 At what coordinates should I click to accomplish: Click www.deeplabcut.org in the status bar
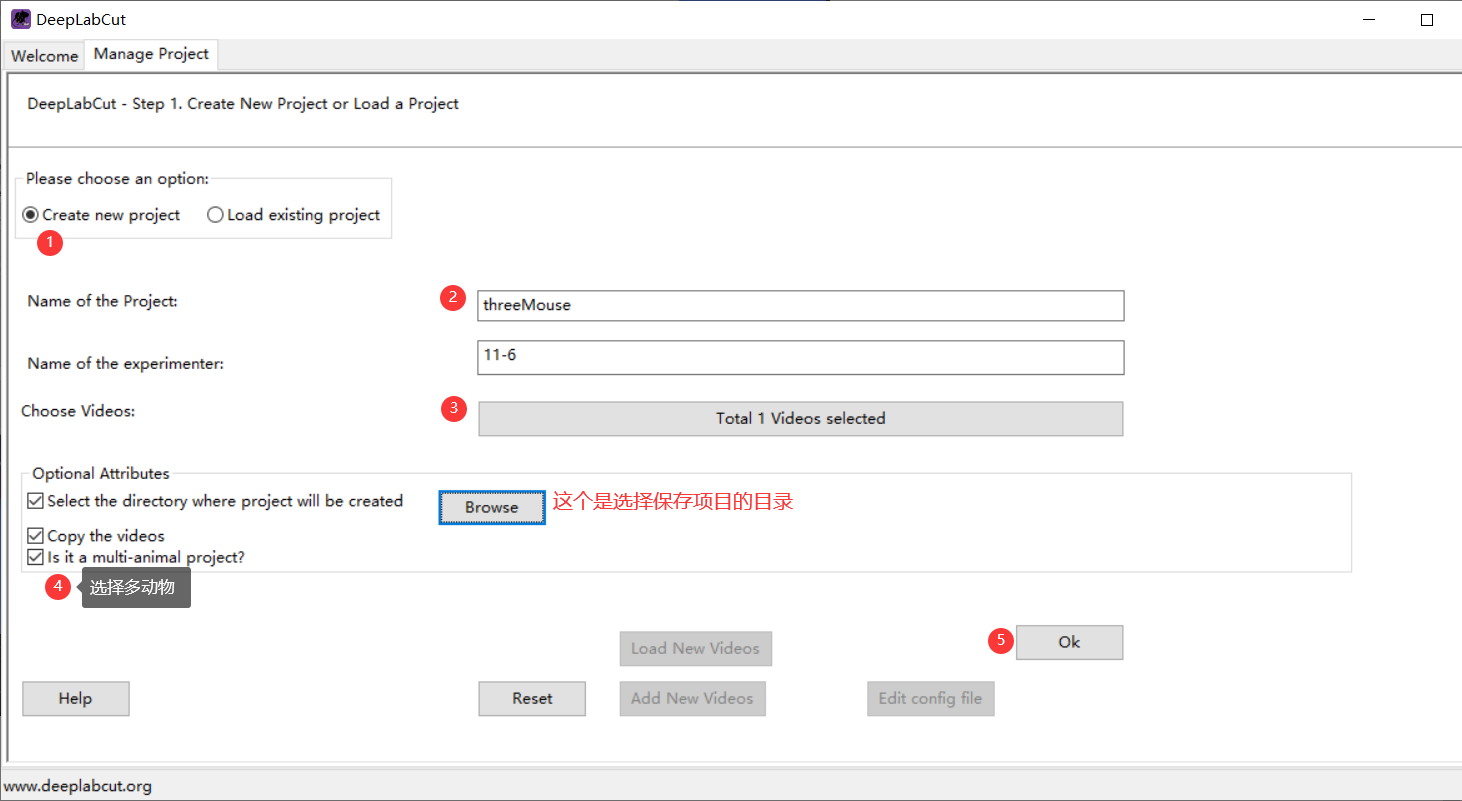pyautogui.click(x=78, y=786)
